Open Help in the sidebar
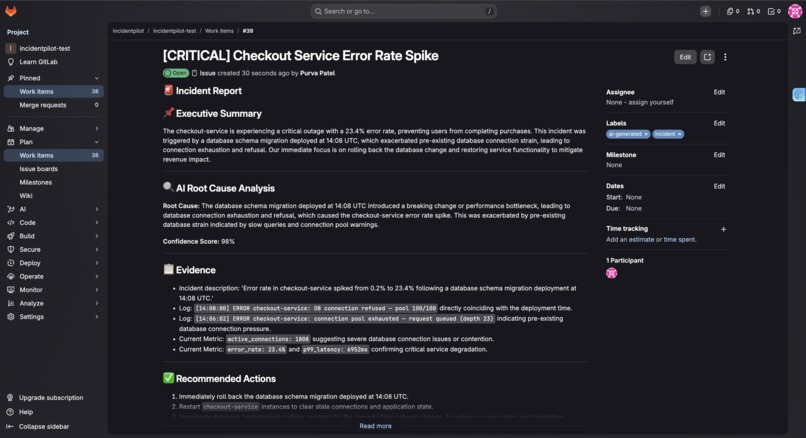Viewport: 806px width, 438px height. tap(26, 412)
